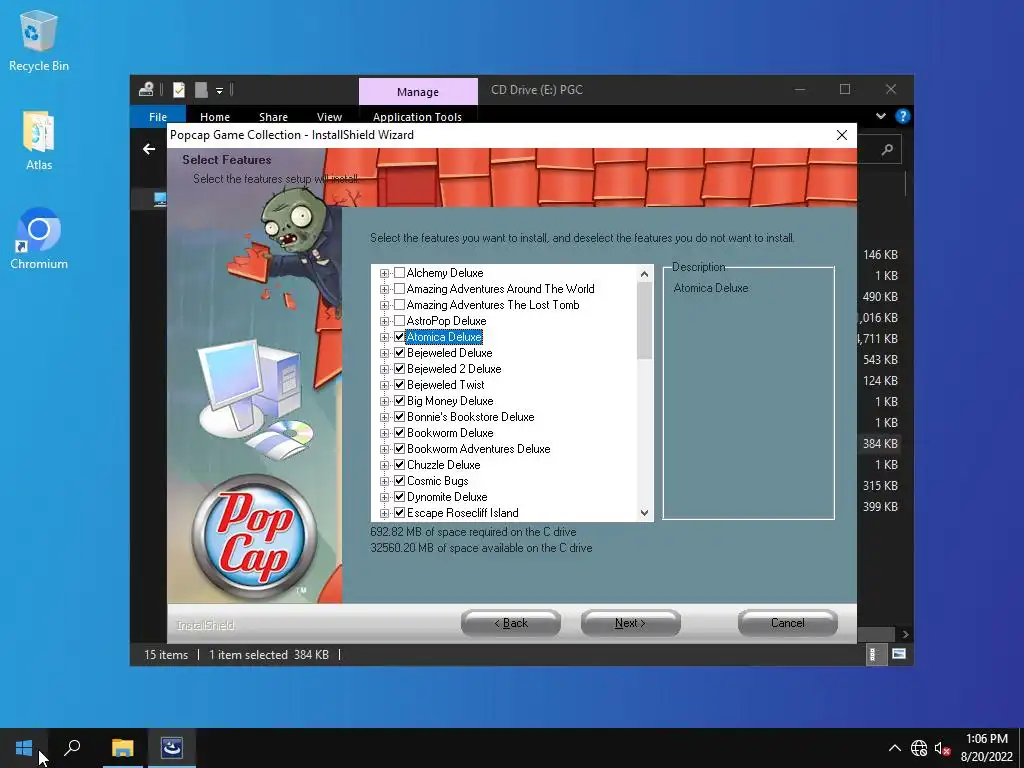The image size is (1024, 768).
Task: Click the 384 KB file size entry
Action: pos(880,443)
